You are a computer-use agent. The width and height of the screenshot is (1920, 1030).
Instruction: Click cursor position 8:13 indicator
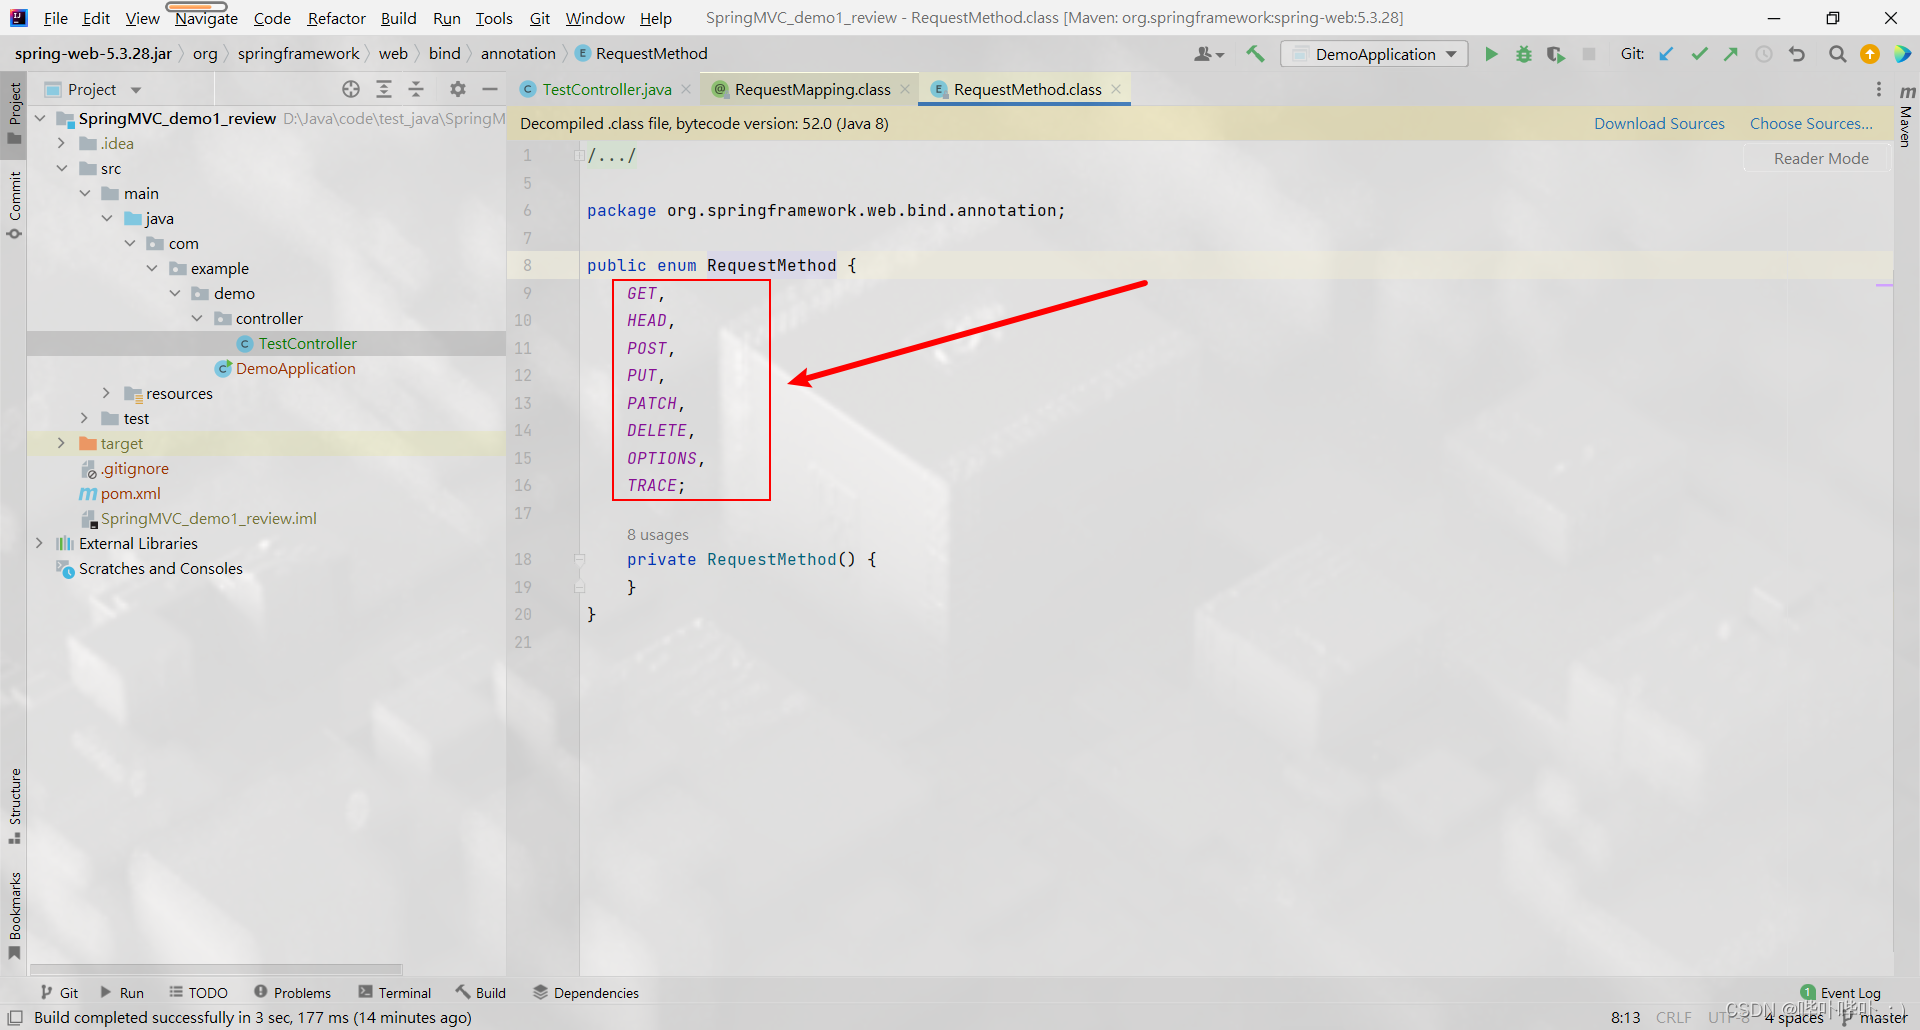tap(1625, 1017)
